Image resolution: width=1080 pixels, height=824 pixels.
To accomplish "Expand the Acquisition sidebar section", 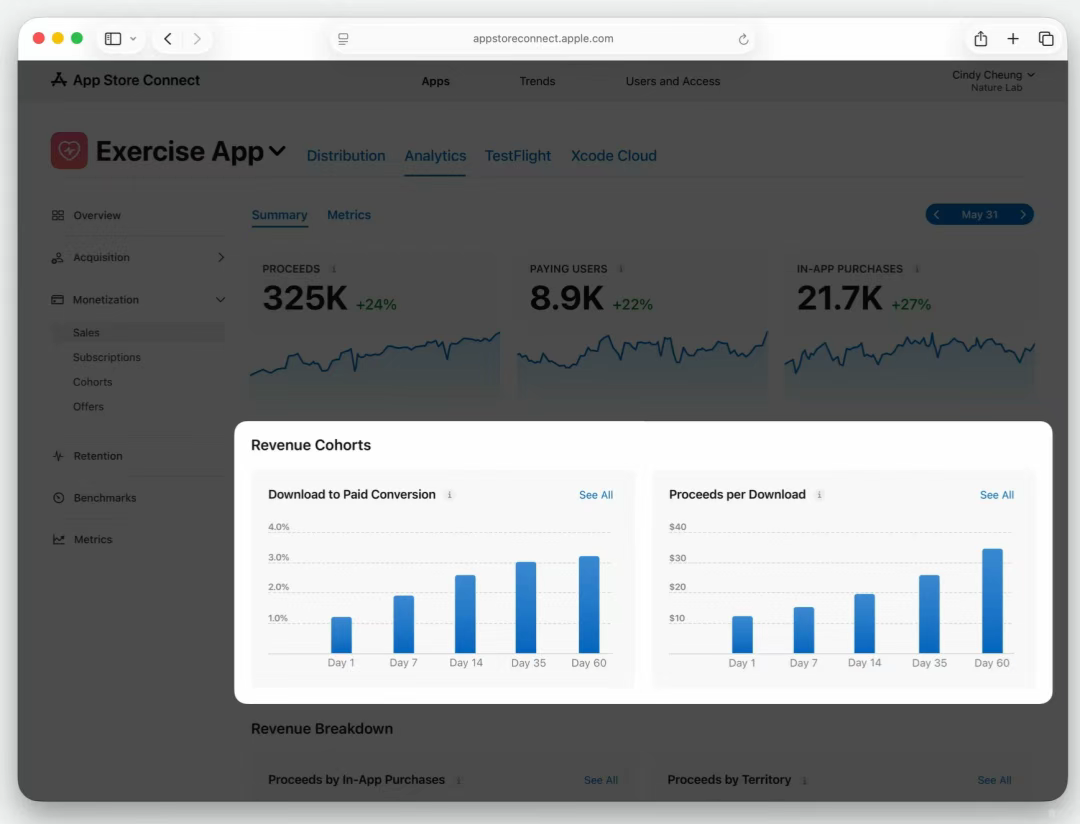I will (220, 258).
